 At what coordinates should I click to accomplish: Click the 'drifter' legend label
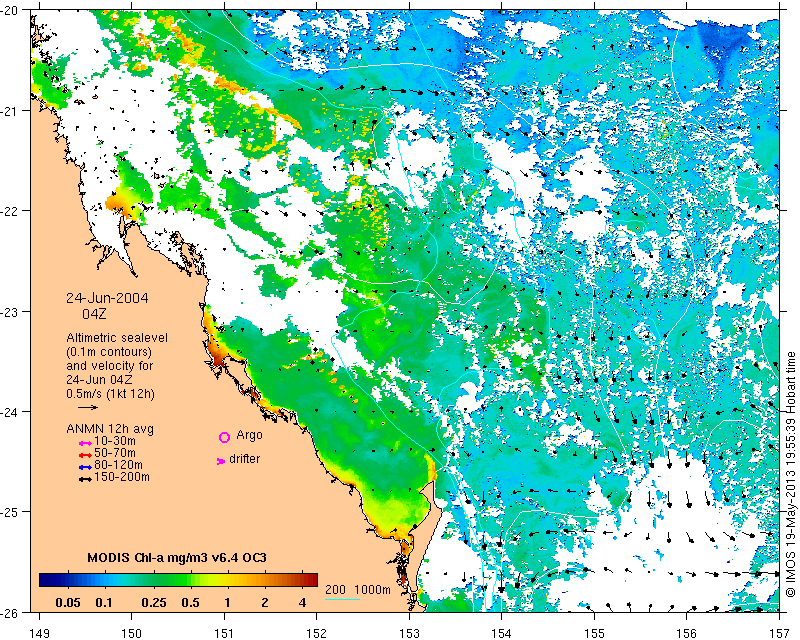coord(244,459)
